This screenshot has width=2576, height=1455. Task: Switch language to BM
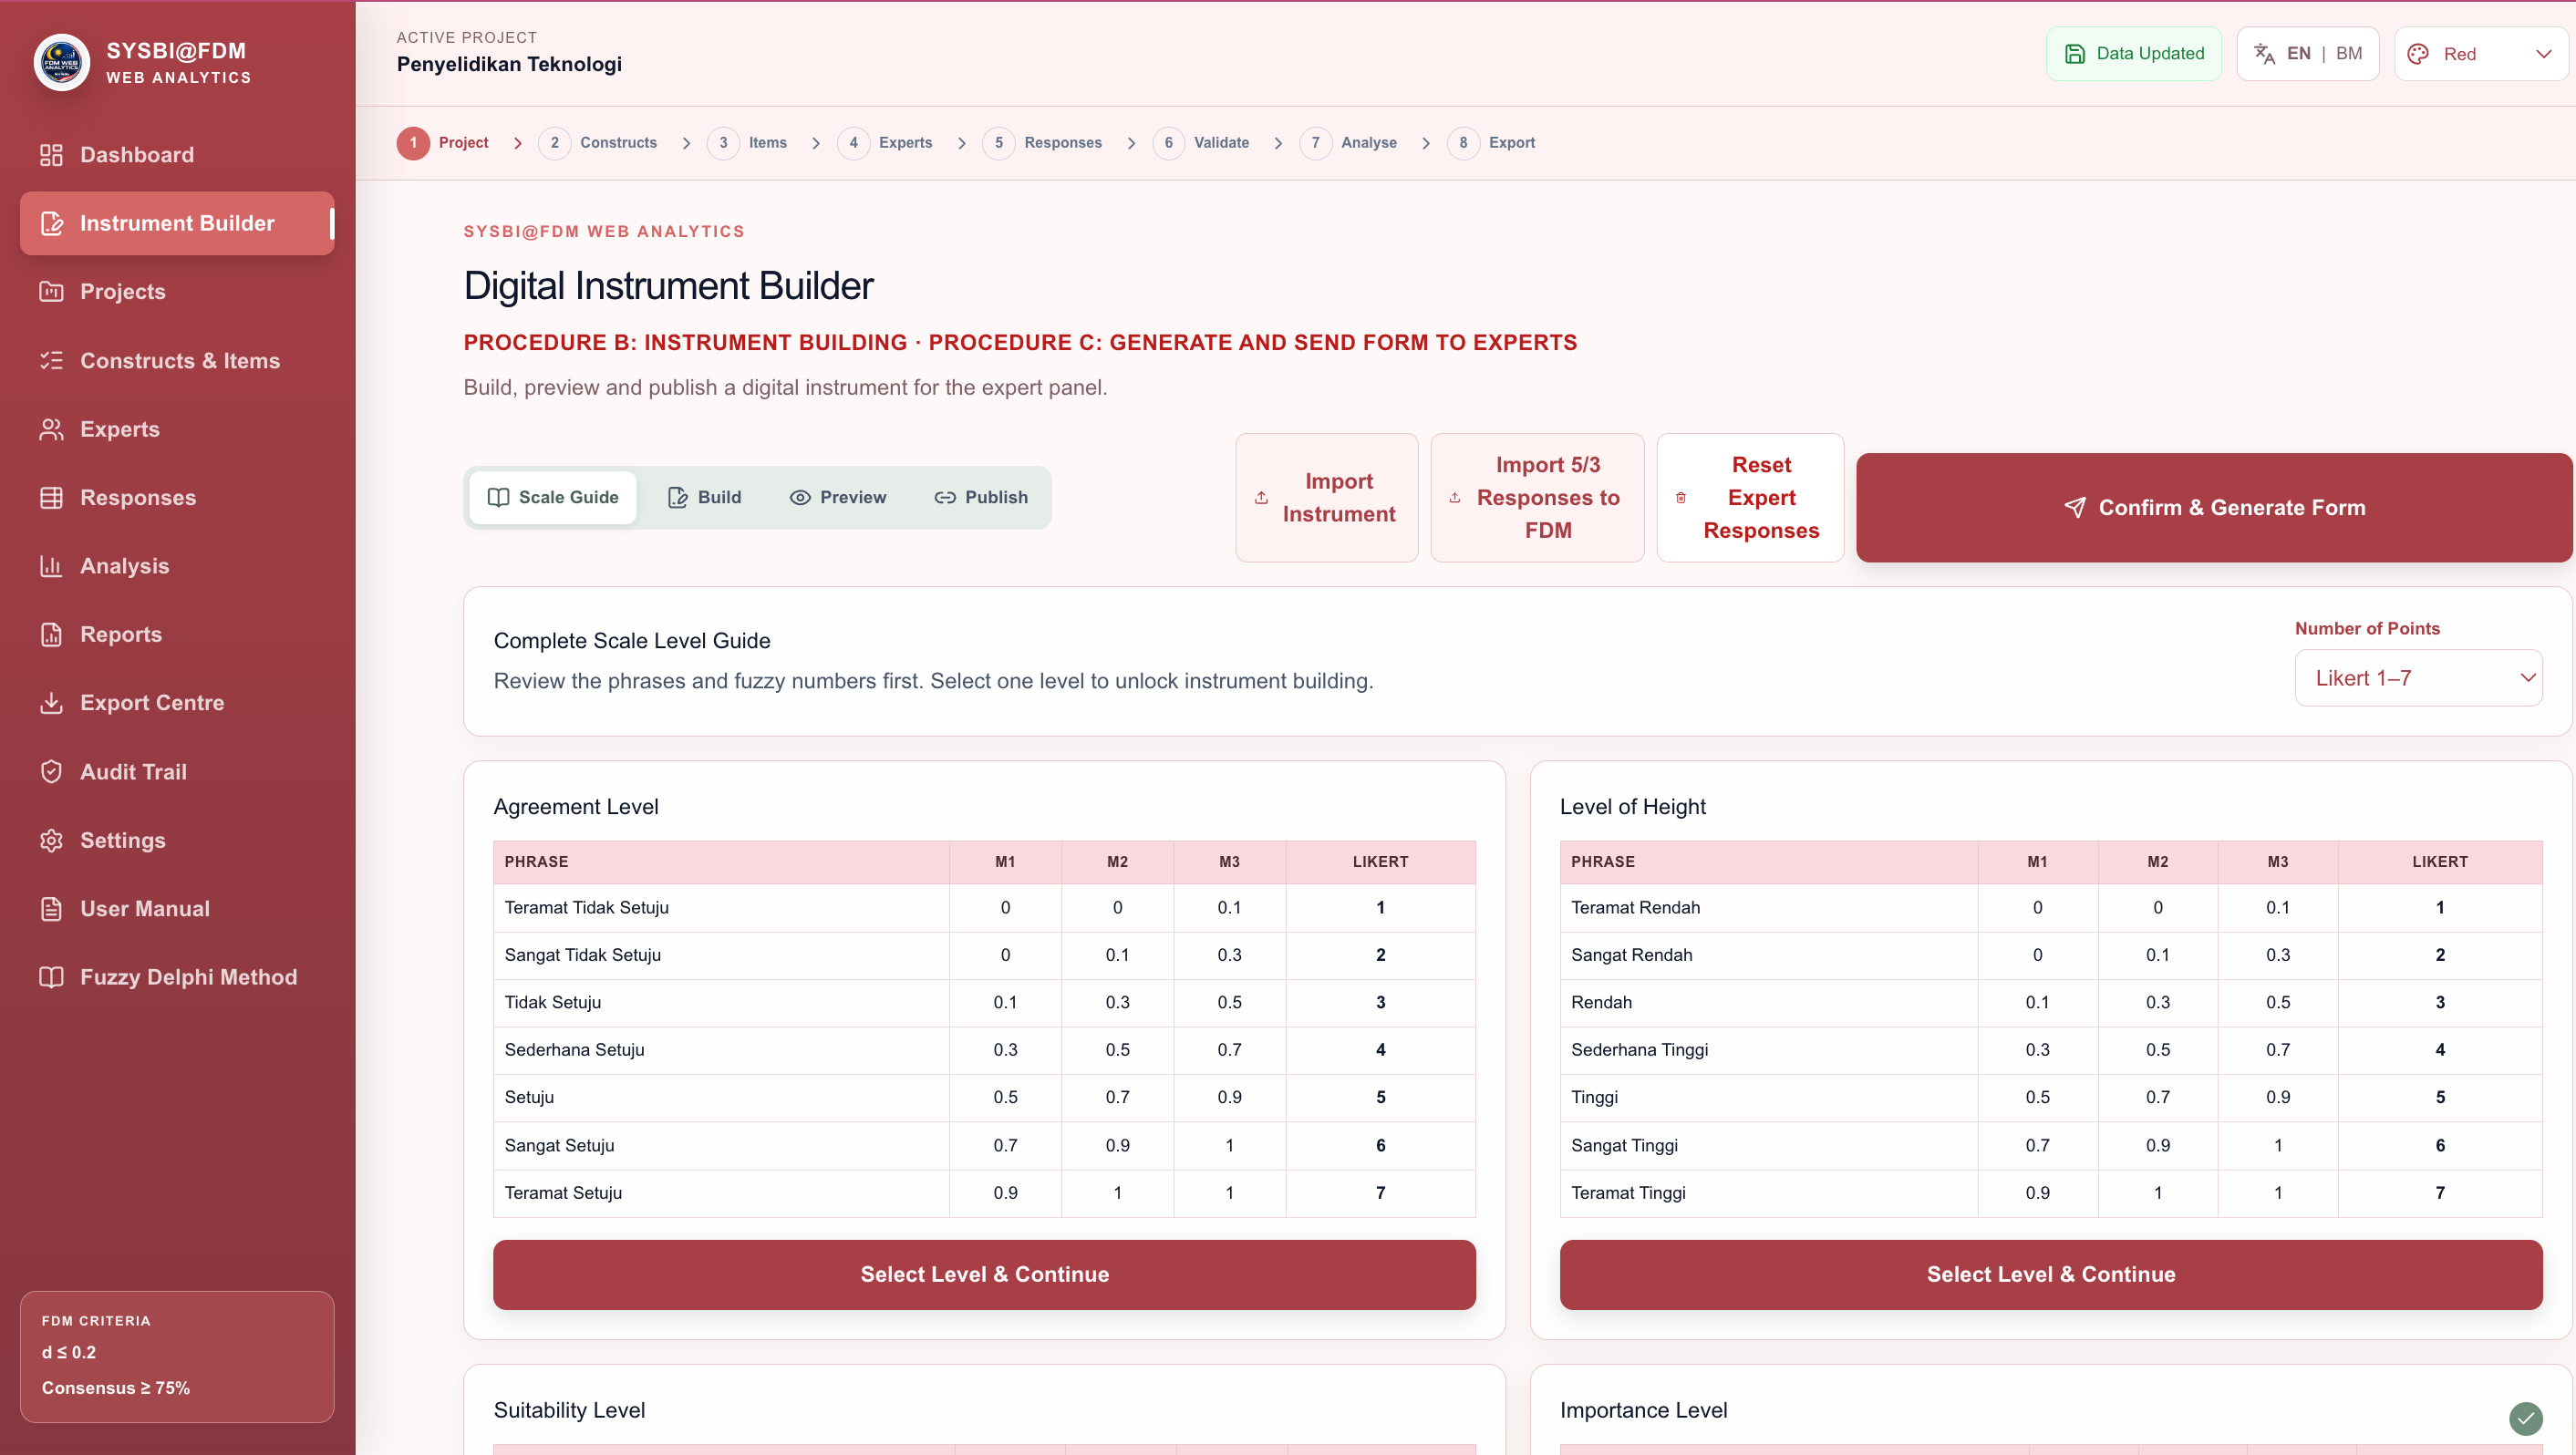coord(2349,54)
